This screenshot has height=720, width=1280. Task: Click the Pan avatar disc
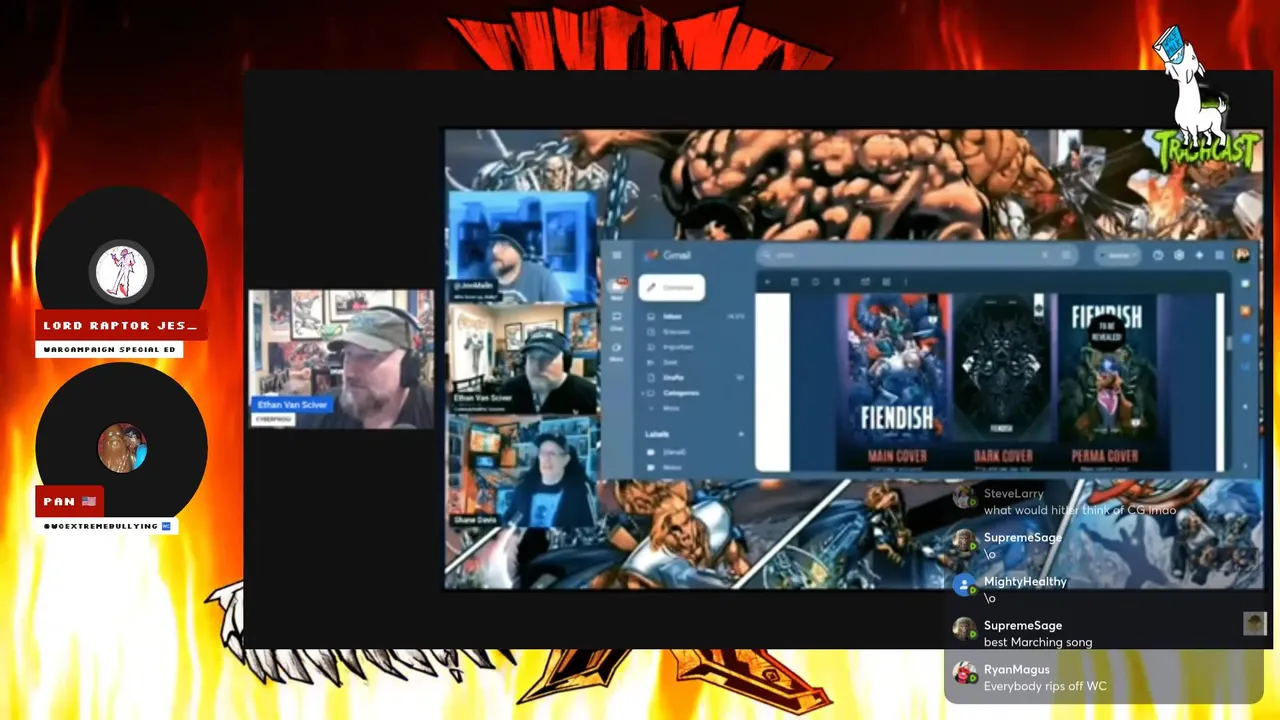(122, 448)
